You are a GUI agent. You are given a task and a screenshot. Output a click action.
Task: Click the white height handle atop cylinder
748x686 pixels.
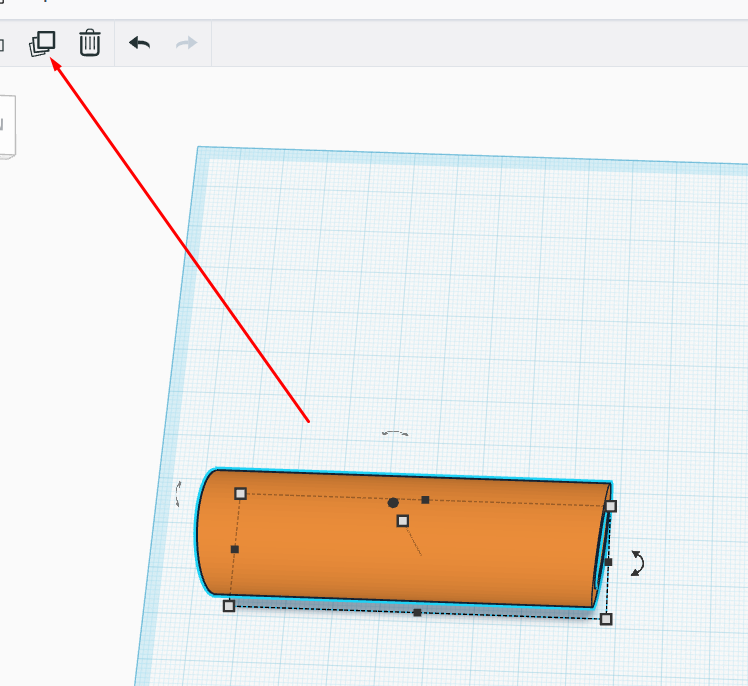point(403,520)
